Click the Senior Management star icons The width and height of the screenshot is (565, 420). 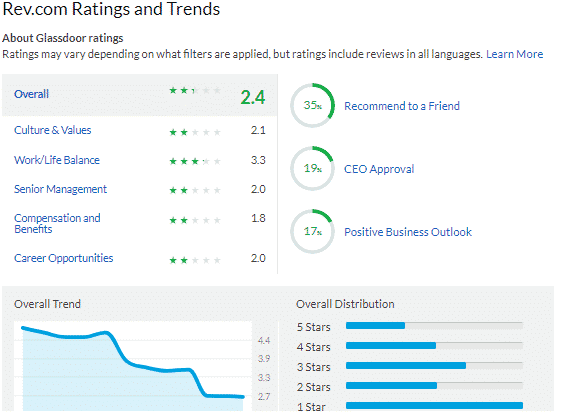(x=195, y=190)
